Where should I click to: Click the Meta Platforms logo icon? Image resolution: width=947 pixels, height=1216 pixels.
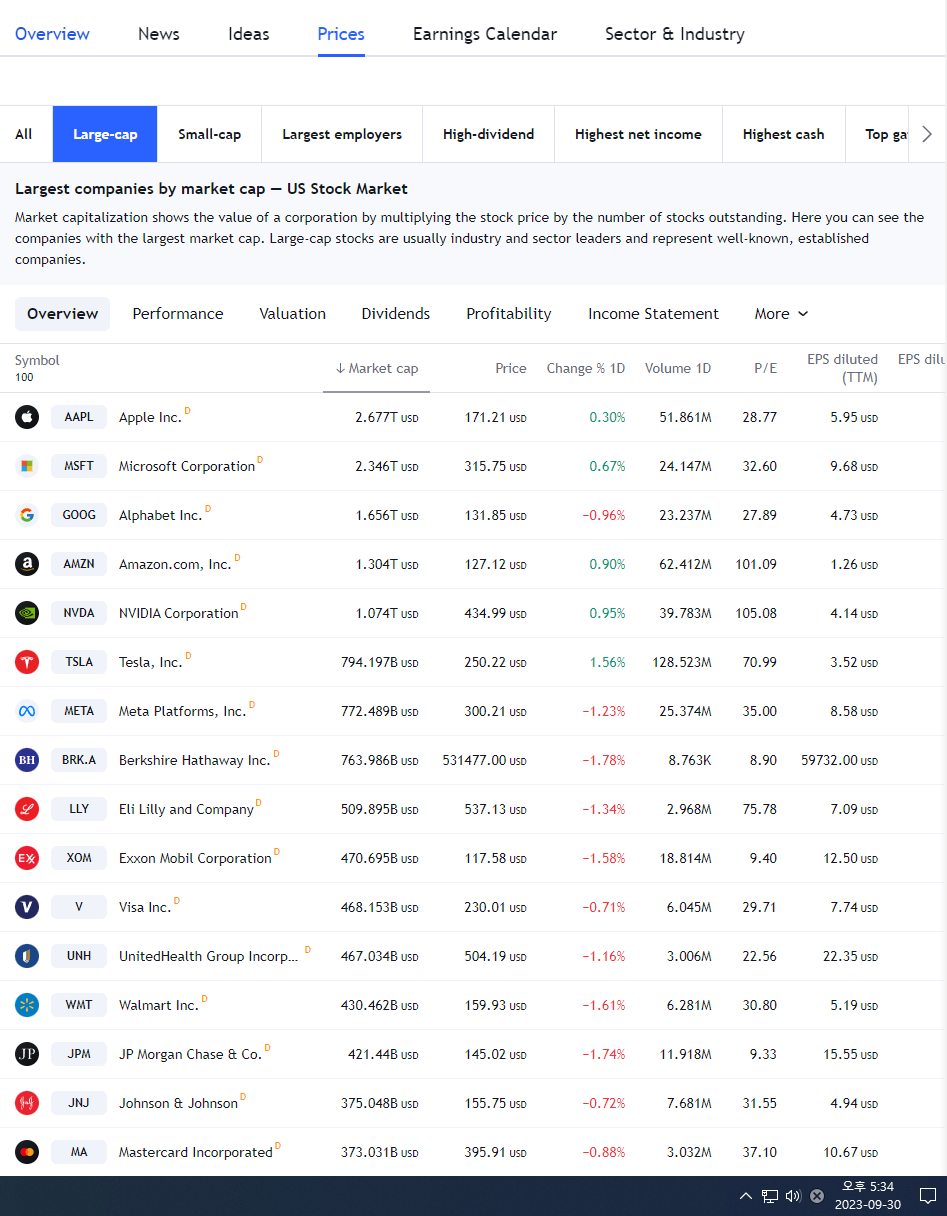[x=27, y=711]
